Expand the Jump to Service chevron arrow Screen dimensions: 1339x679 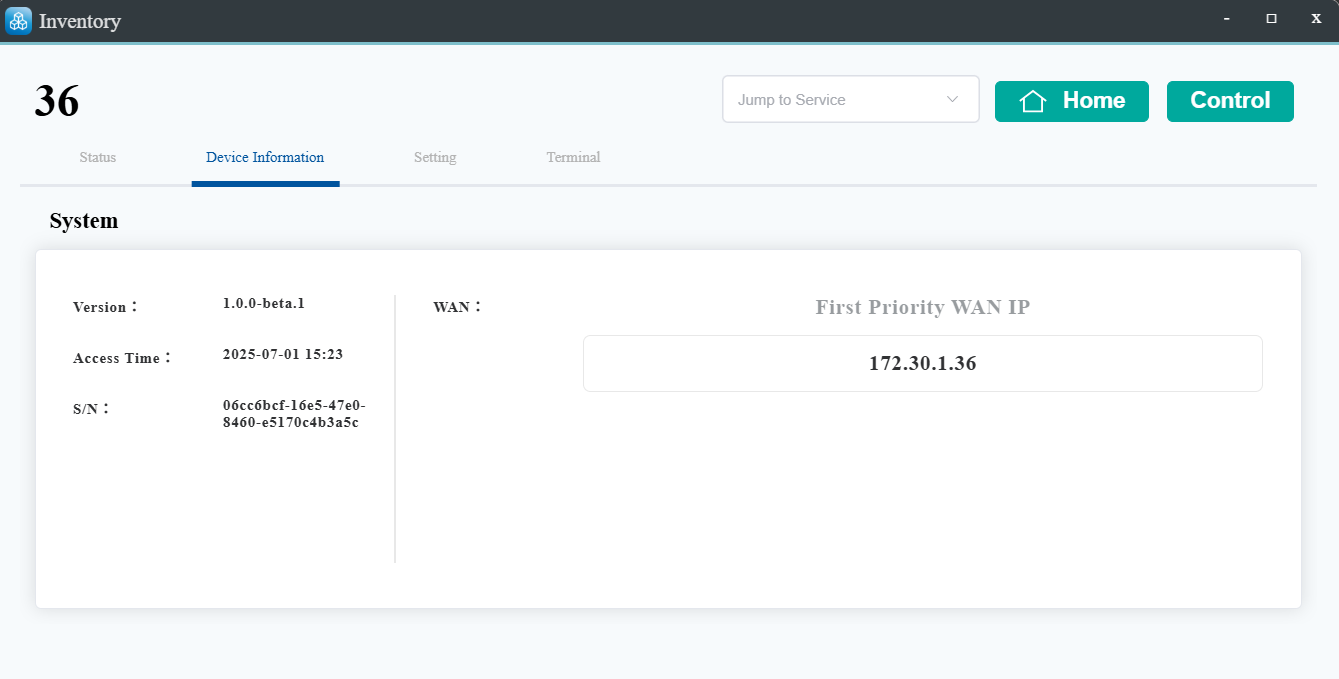click(x=952, y=100)
